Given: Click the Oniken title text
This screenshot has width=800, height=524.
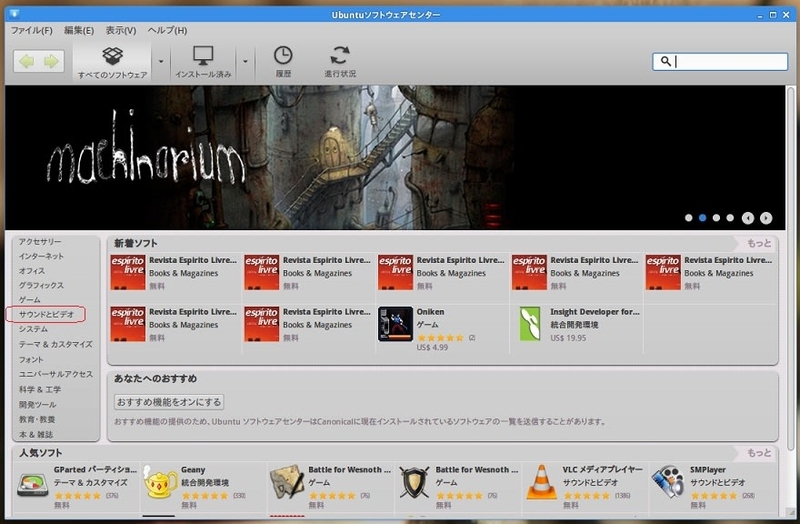Looking at the screenshot, I should coord(430,312).
